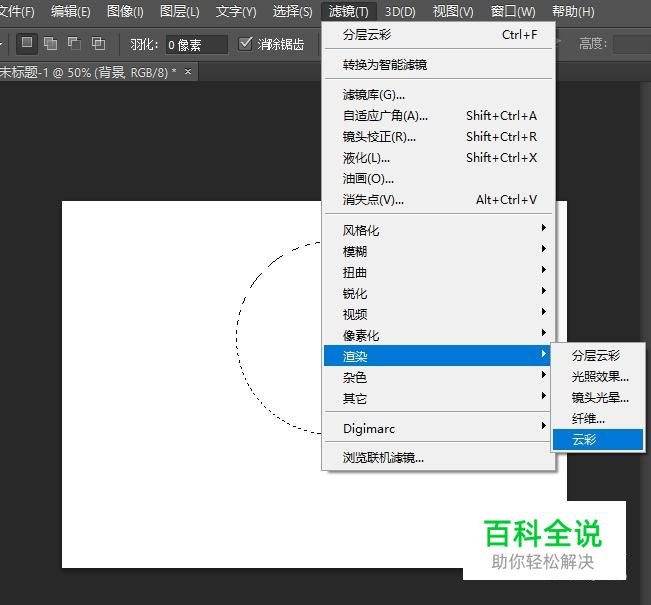The height and width of the screenshot is (605, 651).
Task: Open the 3D(D) menu
Action: 400,11
